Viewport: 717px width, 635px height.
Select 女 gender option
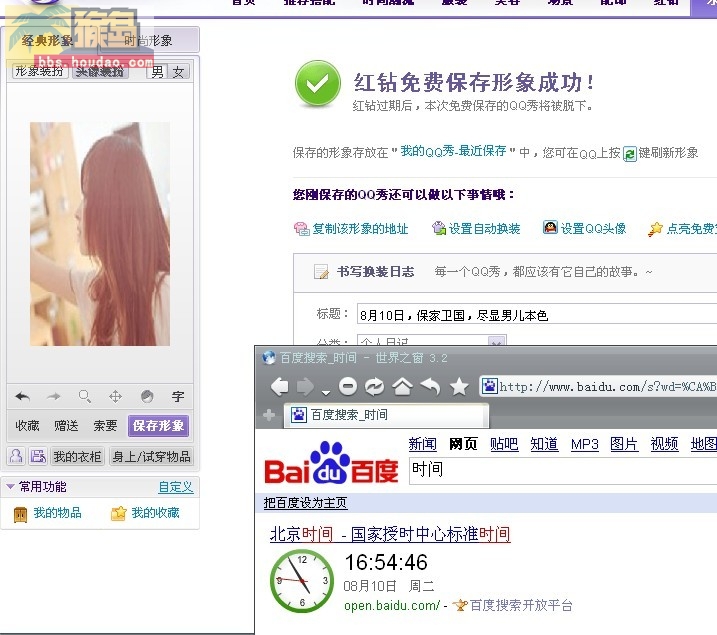tap(178, 72)
